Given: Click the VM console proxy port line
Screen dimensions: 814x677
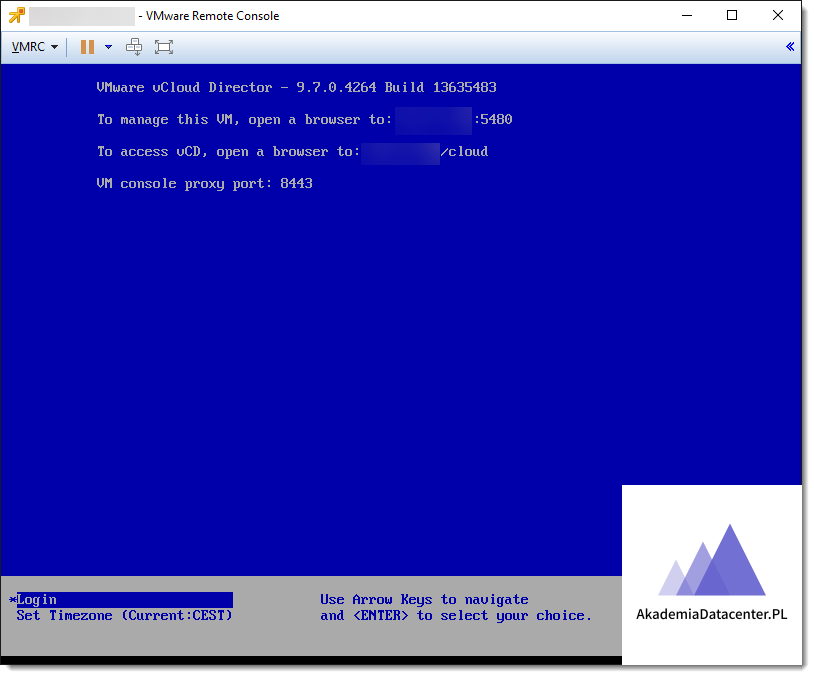Looking at the screenshot, I should [x=204, y=184].
